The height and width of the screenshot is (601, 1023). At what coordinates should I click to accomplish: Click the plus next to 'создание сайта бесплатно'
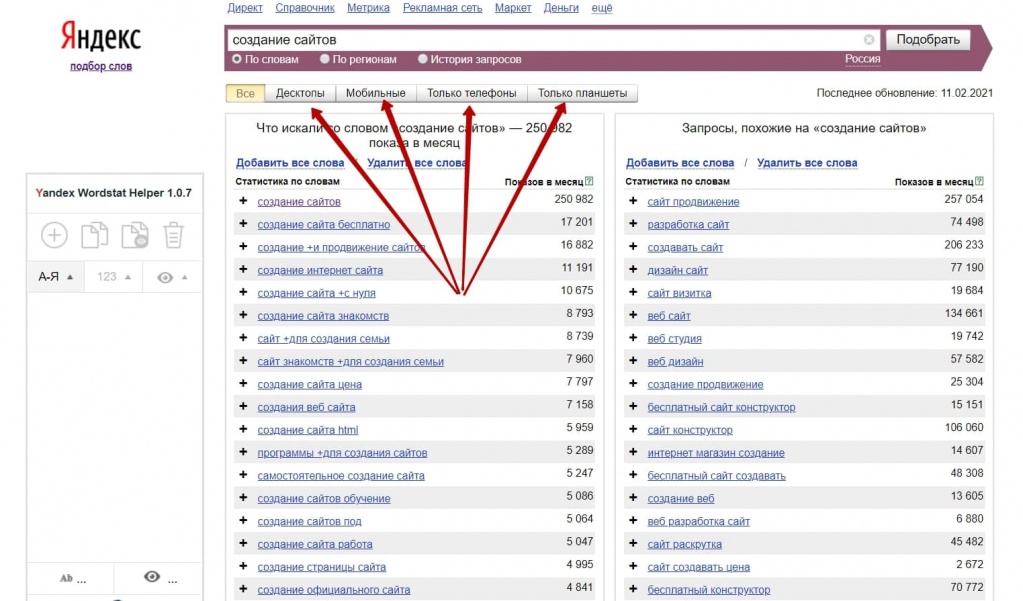tap(243, 224)
